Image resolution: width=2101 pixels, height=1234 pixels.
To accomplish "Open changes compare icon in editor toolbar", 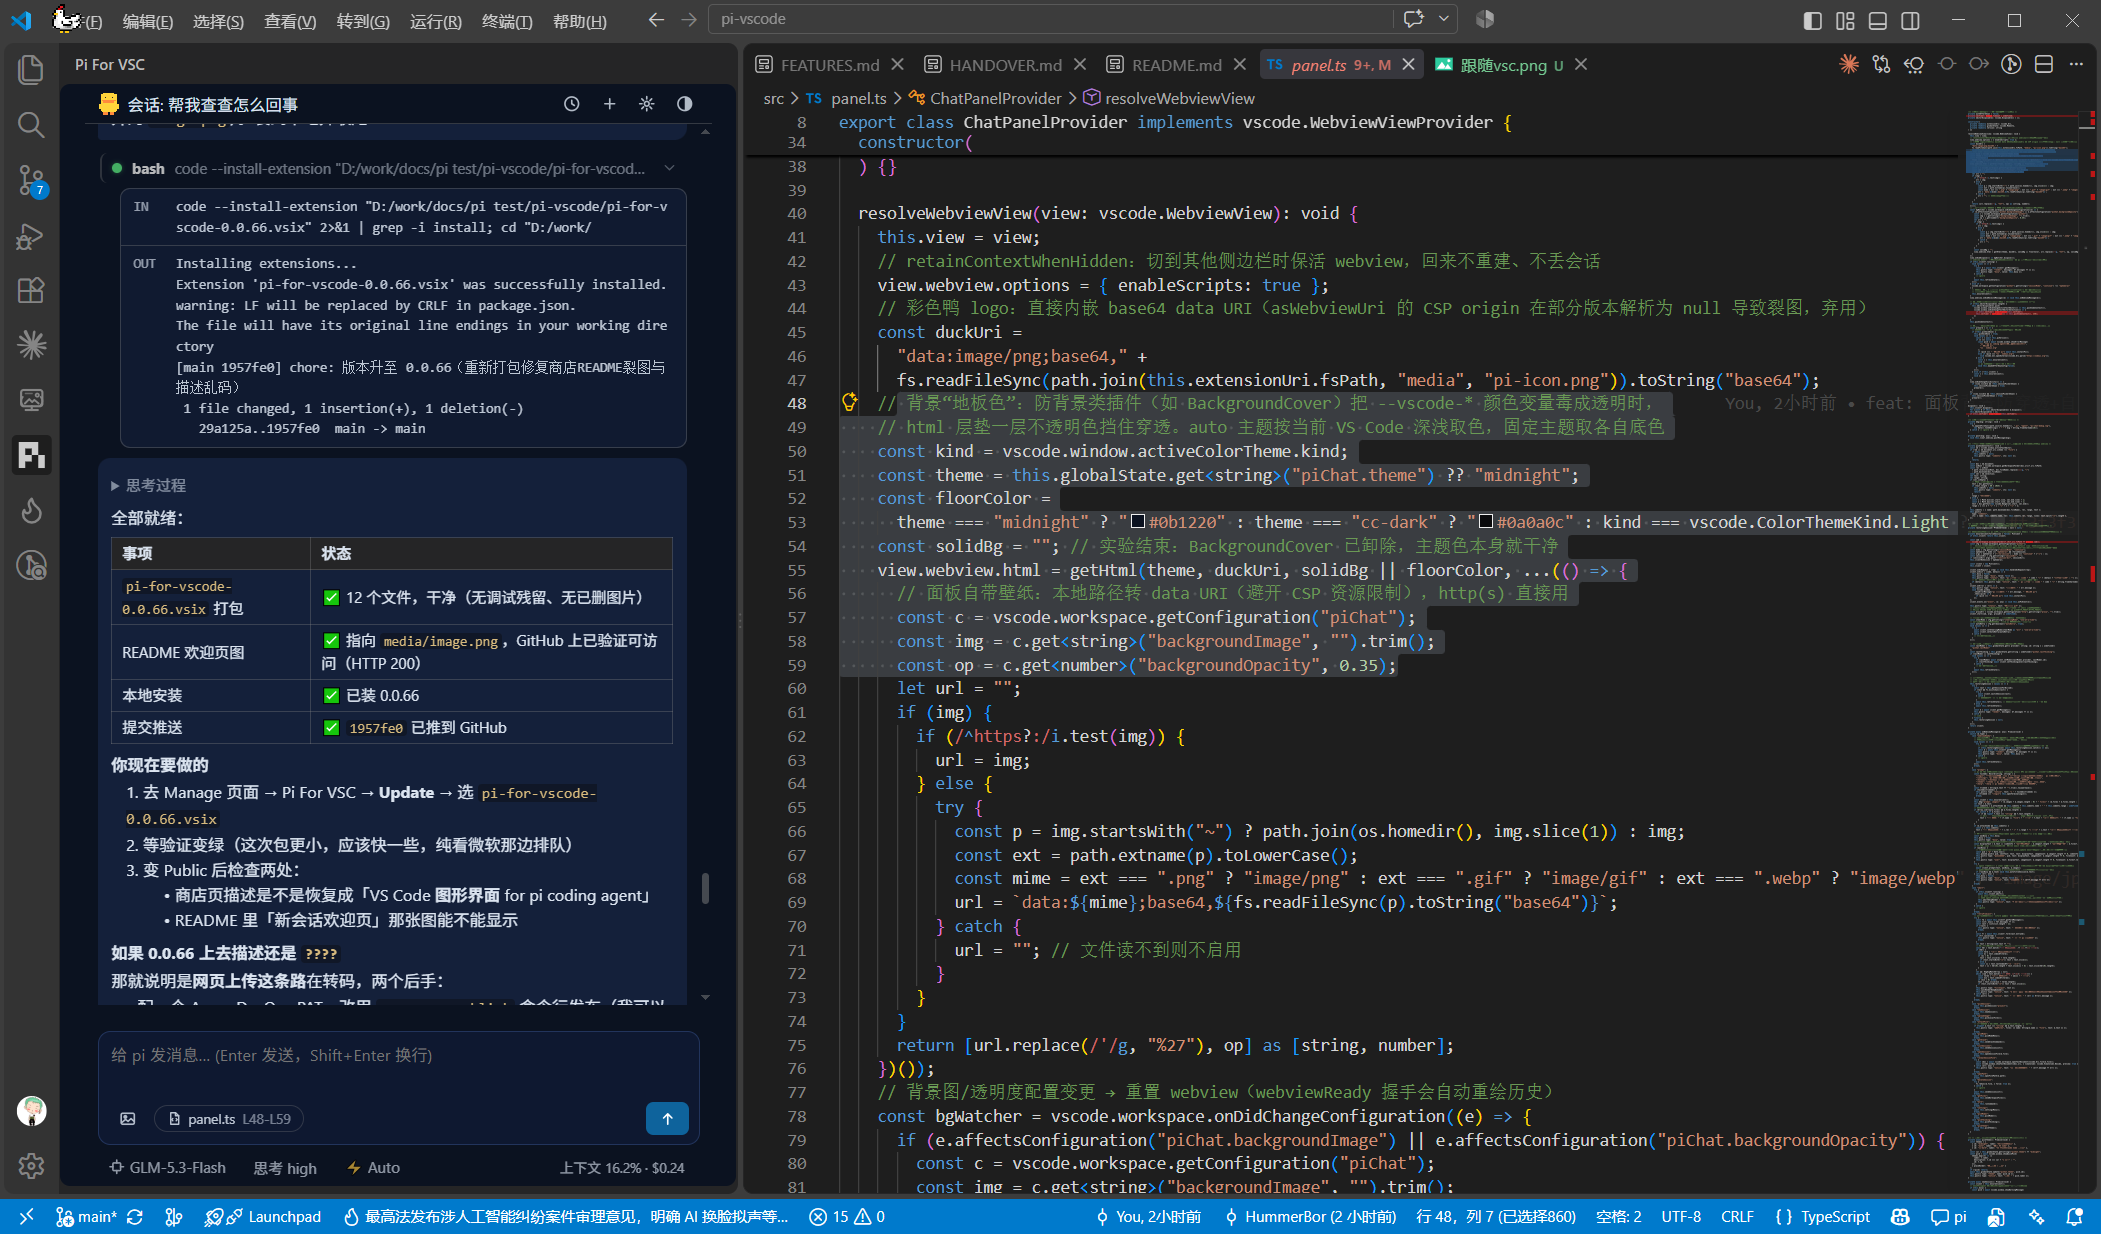I will click(1881, 64).
